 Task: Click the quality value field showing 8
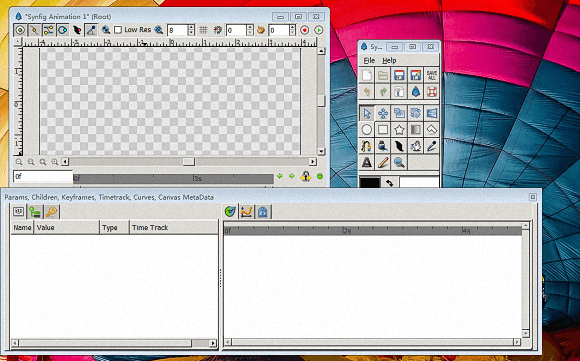coord(177,30)
